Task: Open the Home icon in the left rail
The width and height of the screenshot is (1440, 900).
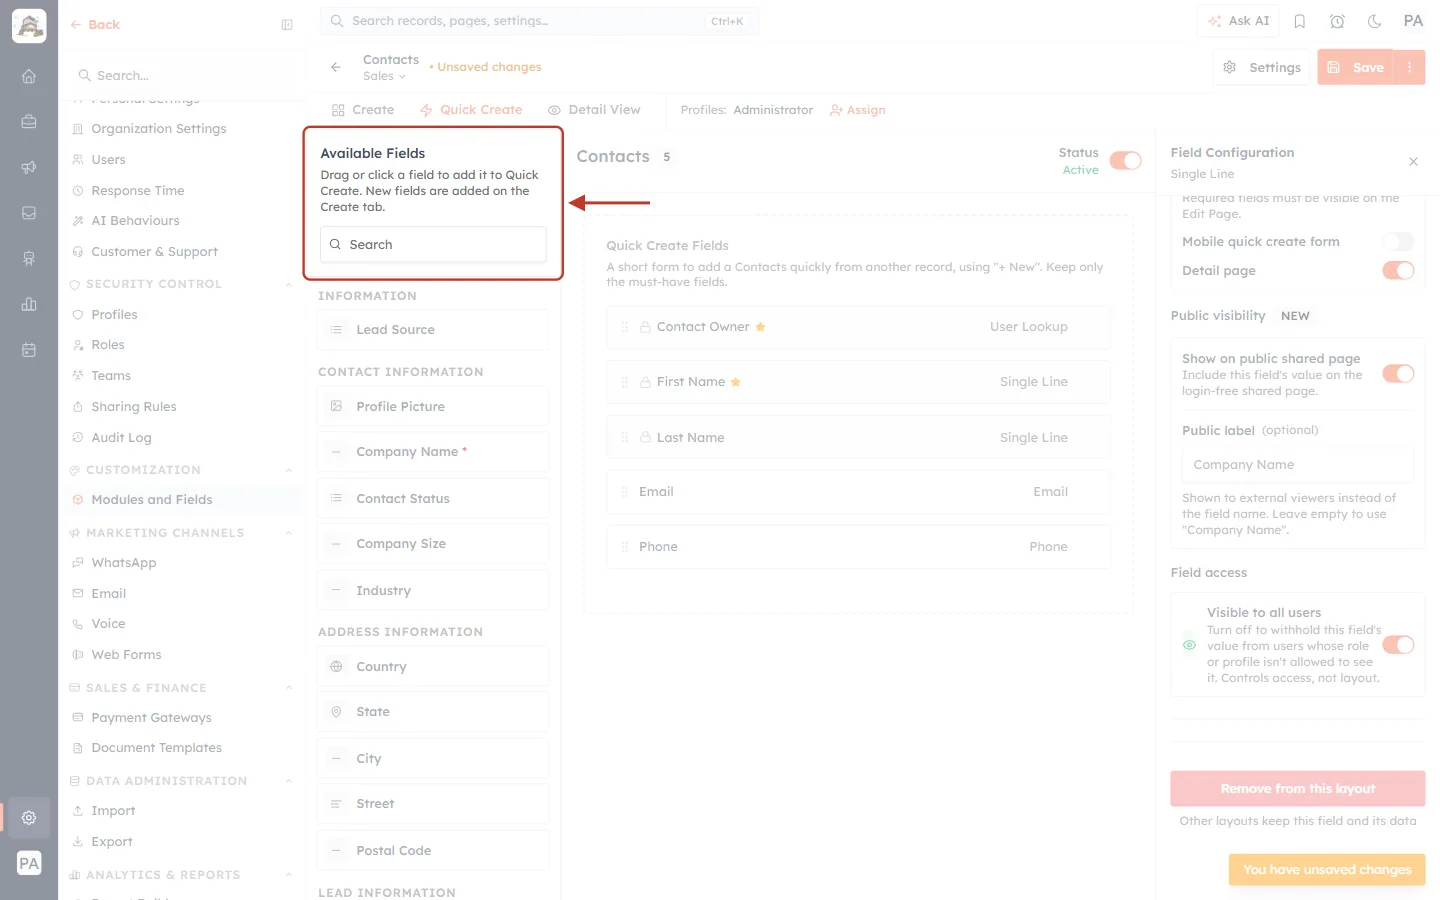Action: (x=29, y=76)
